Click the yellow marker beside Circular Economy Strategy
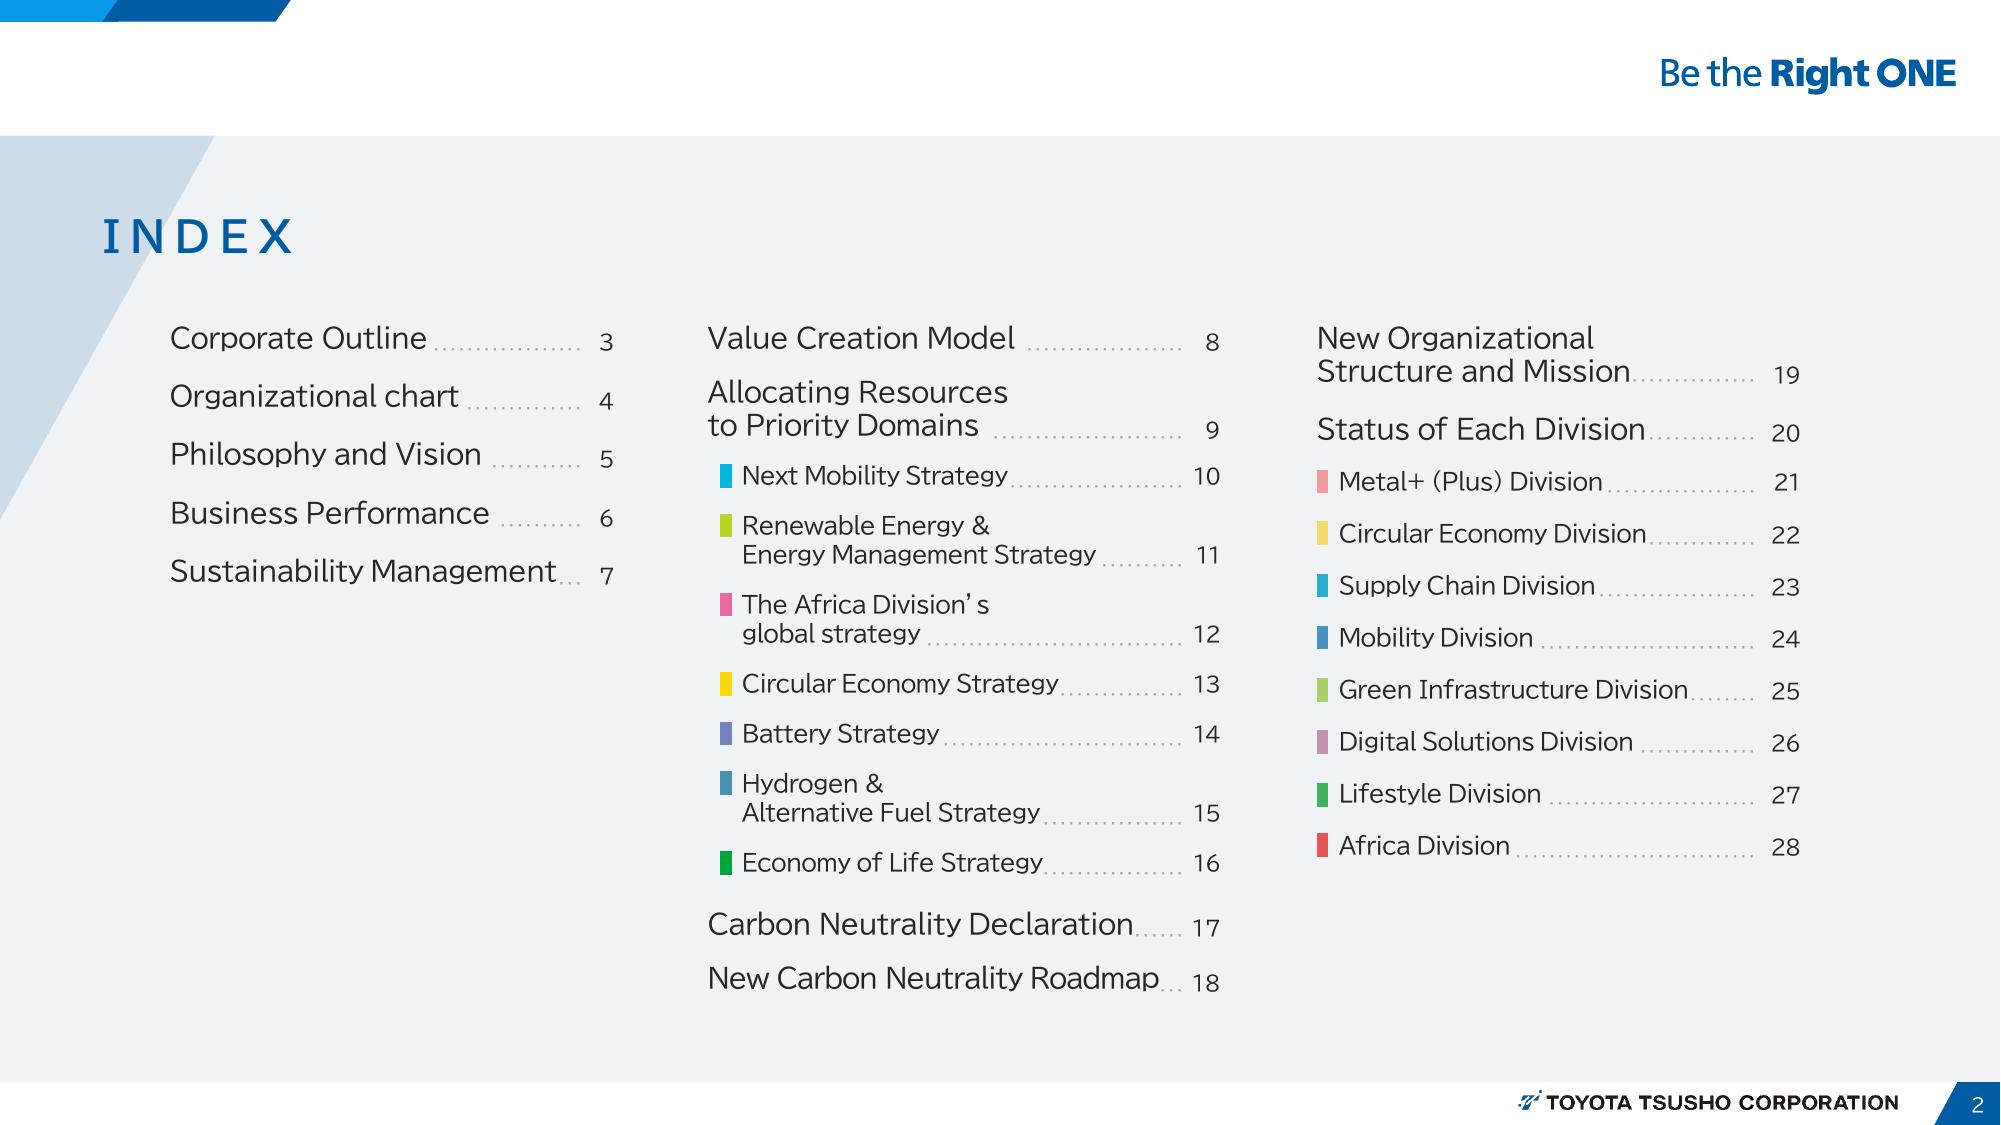This screenshot has width=2001, height=1125. [726, 684]
